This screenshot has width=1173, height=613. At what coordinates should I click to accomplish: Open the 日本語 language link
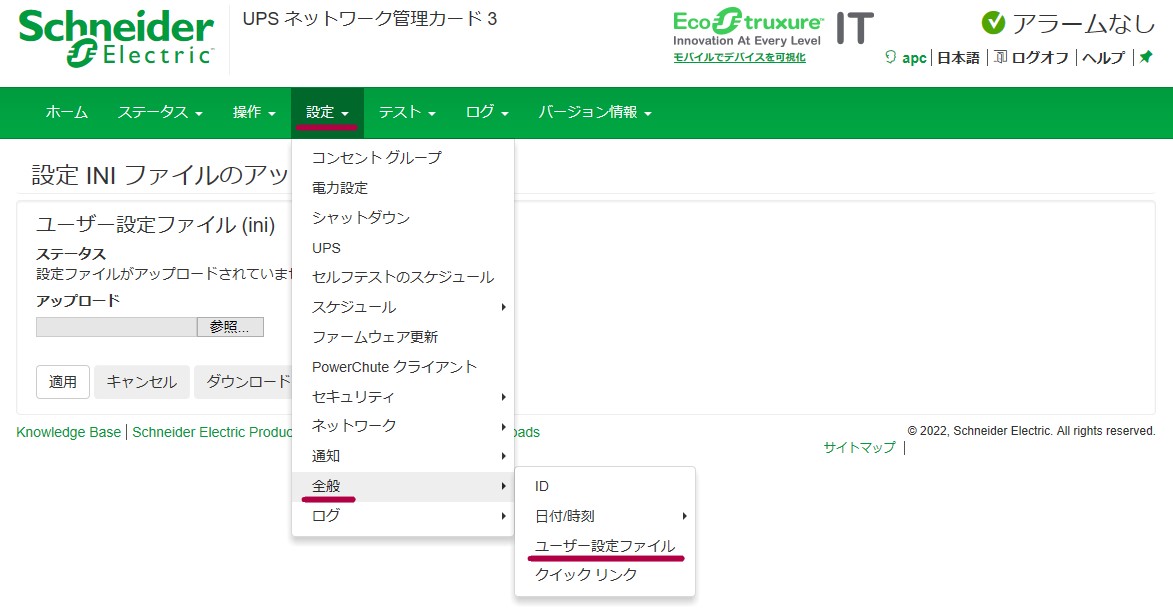[x=958, y=58]
